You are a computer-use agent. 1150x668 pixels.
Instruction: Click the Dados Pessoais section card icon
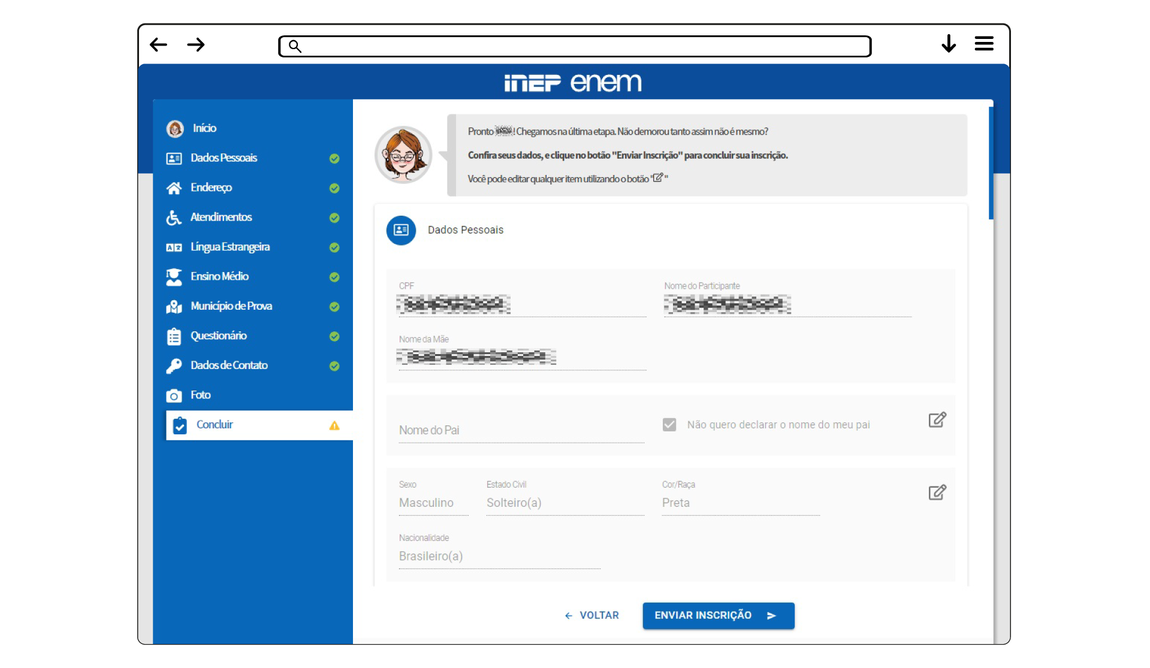(401, 230)
